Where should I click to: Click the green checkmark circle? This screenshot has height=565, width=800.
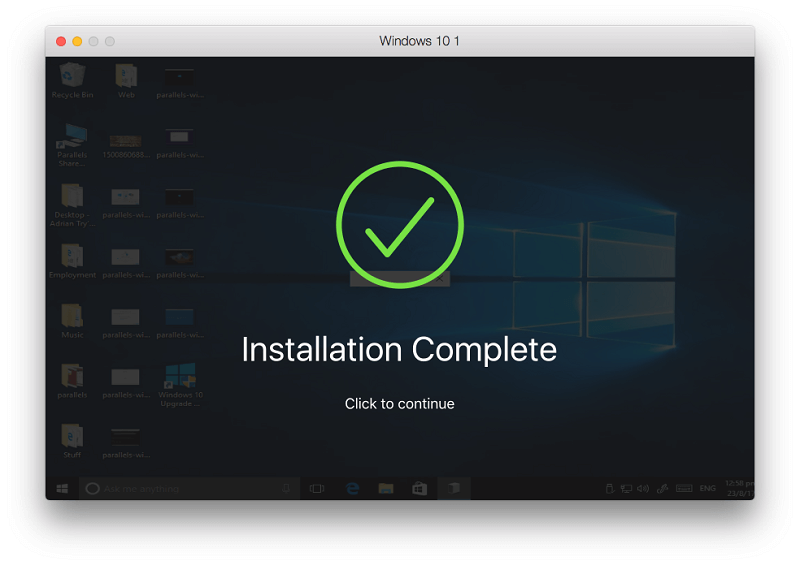tap(400, 225)
